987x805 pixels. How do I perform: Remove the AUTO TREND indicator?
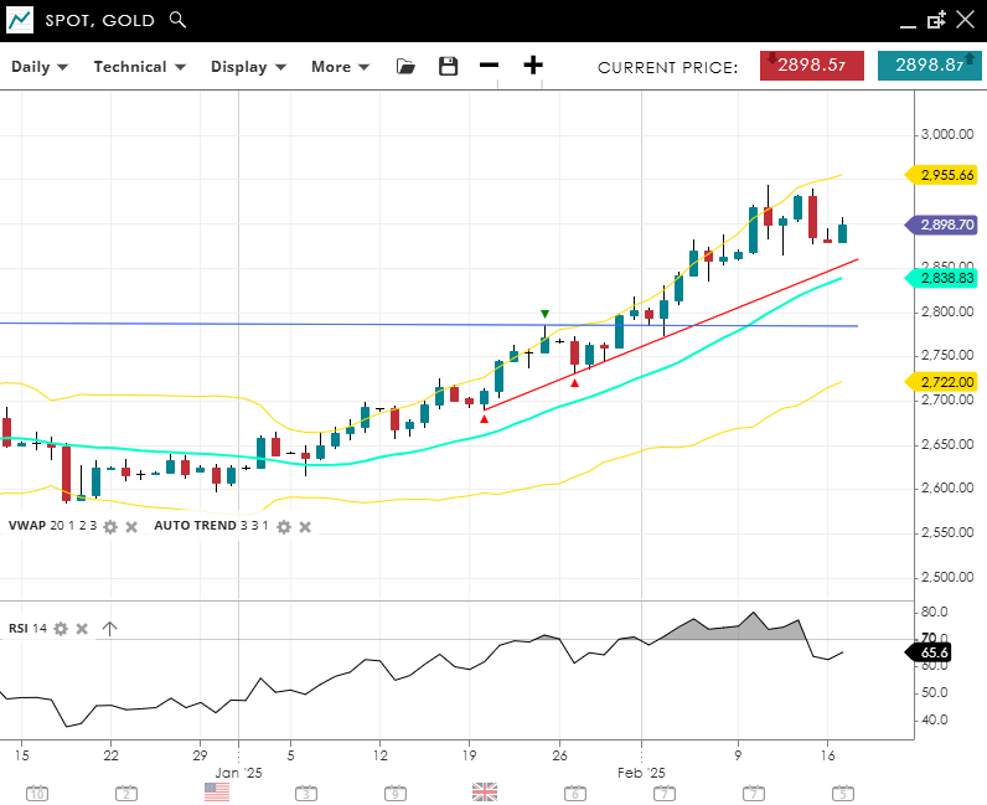[x=305, y=526]
